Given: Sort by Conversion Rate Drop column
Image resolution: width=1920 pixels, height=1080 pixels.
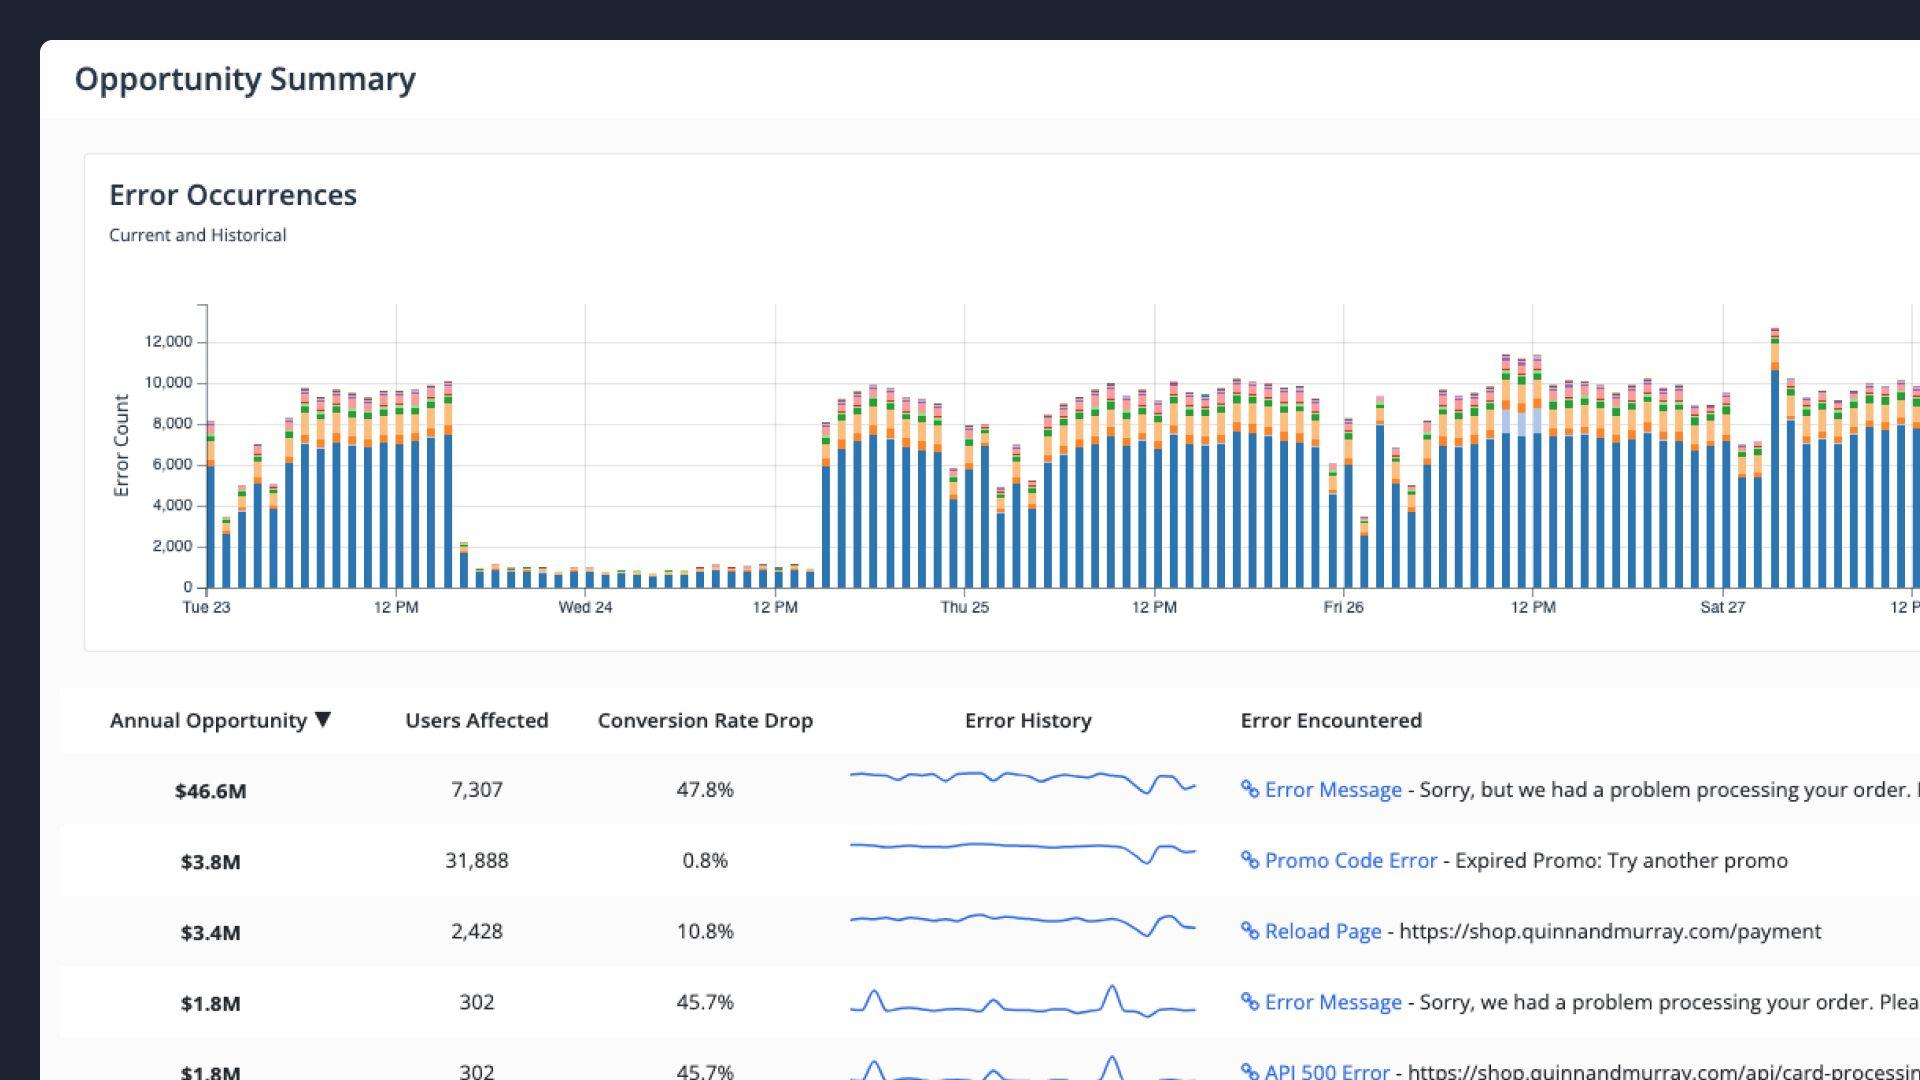Looking at the screenshot, I should pyautogui.click(x=705, y=720).
